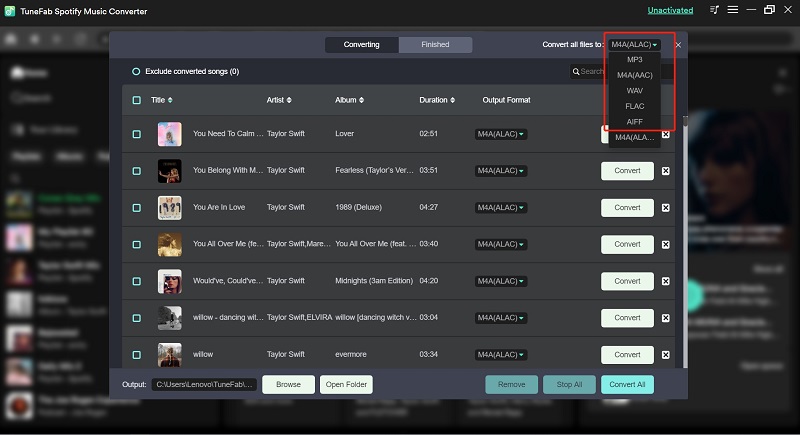Sort songs by Title sort arrows
The height and width of the screenshot is (435, 800).
click(170, 100)
